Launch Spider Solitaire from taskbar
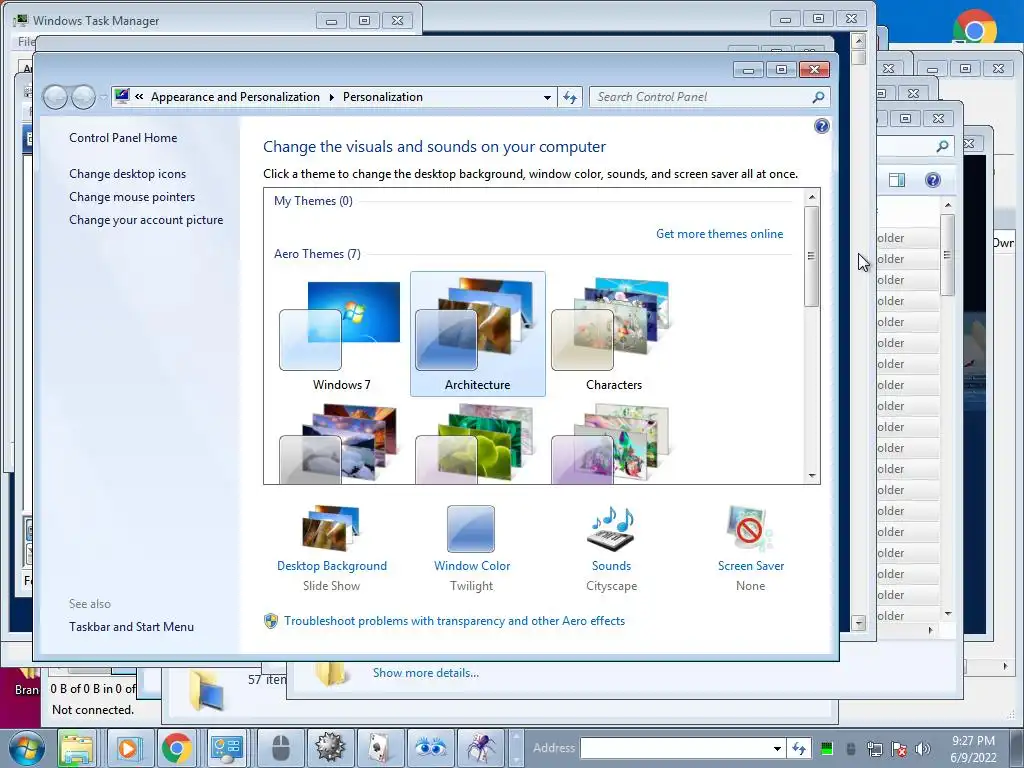This screenshot has width=1024, height=768. [x=480, y=748]
